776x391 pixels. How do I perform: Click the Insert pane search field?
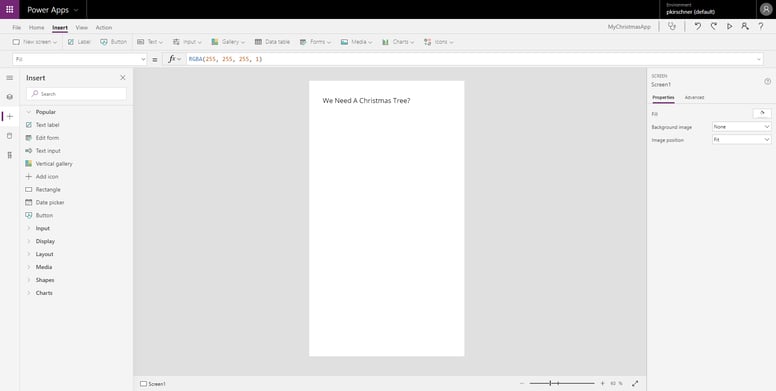click(77, 94)
